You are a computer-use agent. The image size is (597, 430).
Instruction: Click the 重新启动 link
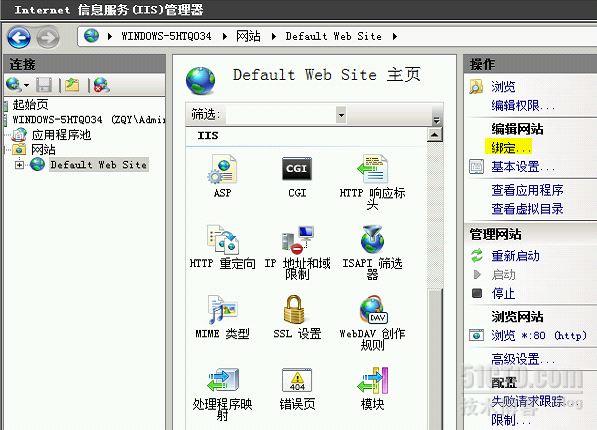tap(515, 256)
